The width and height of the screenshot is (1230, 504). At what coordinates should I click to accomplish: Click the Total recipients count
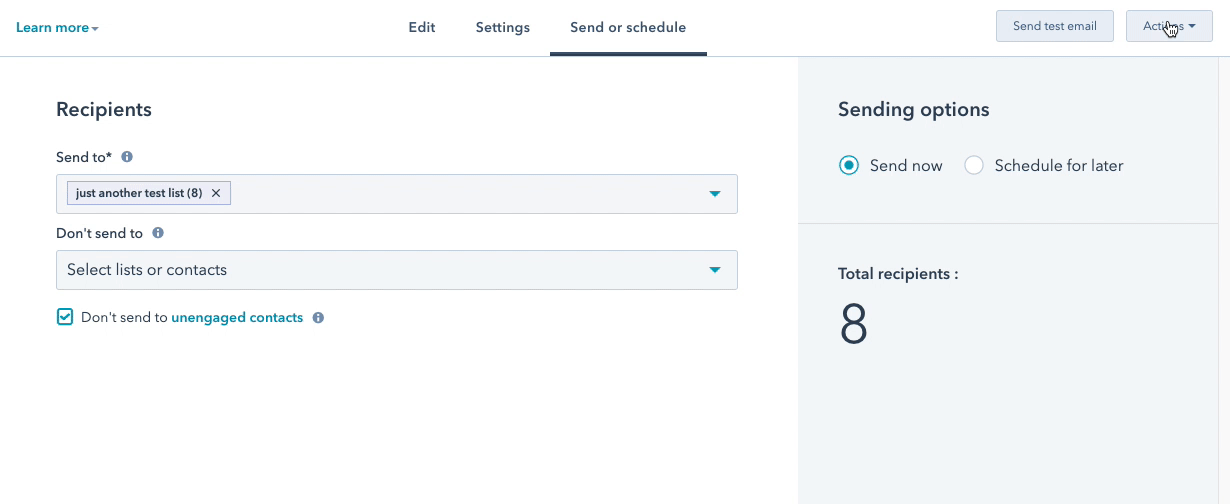(854, 325)
